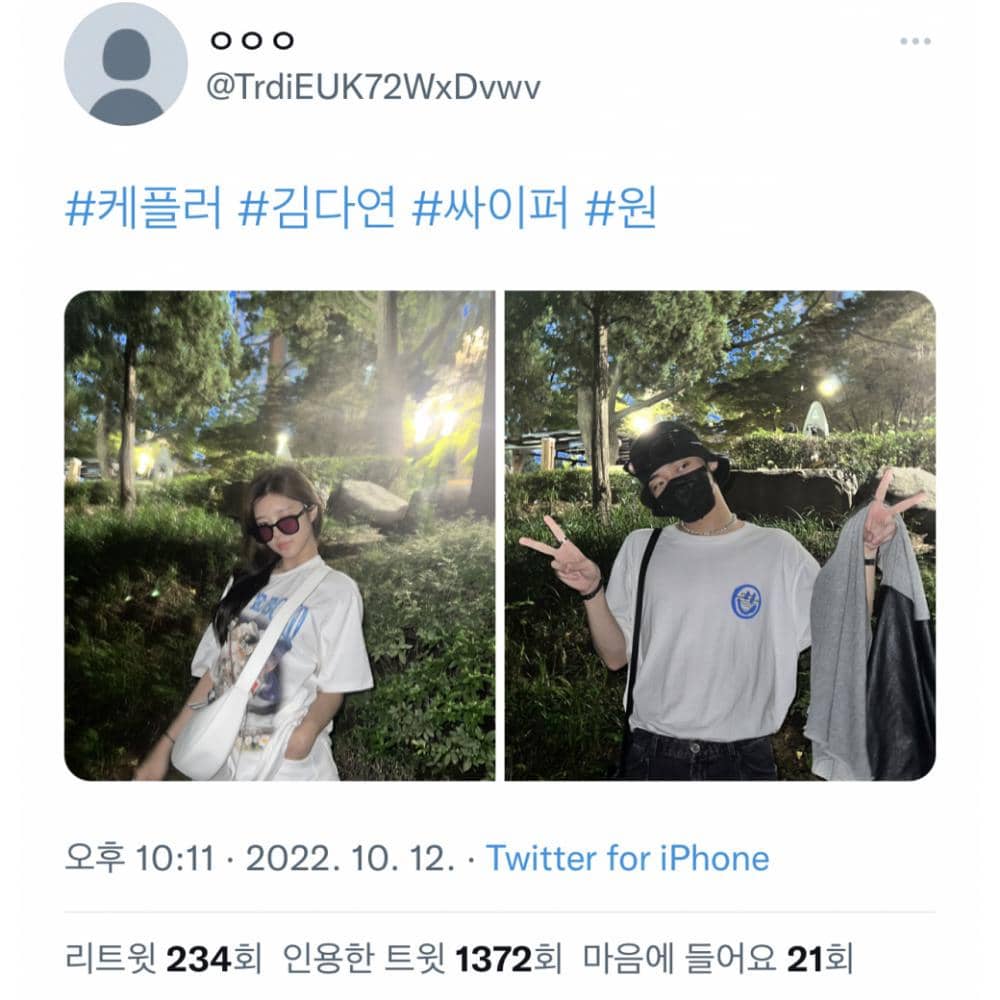This screenshot has width=1000, height=1000.
Task: Click the 오후 10:11 timestamp
Action: point(140,858)
